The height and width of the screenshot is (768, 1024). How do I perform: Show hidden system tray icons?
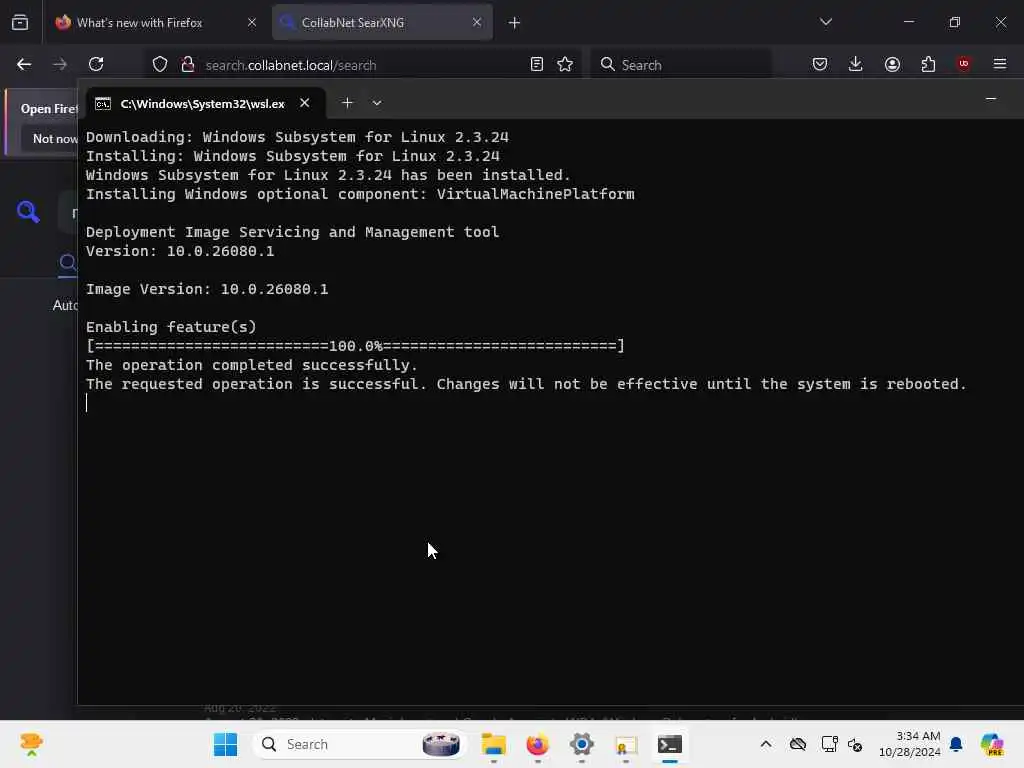pyautogui.click(x=766, y=744)
